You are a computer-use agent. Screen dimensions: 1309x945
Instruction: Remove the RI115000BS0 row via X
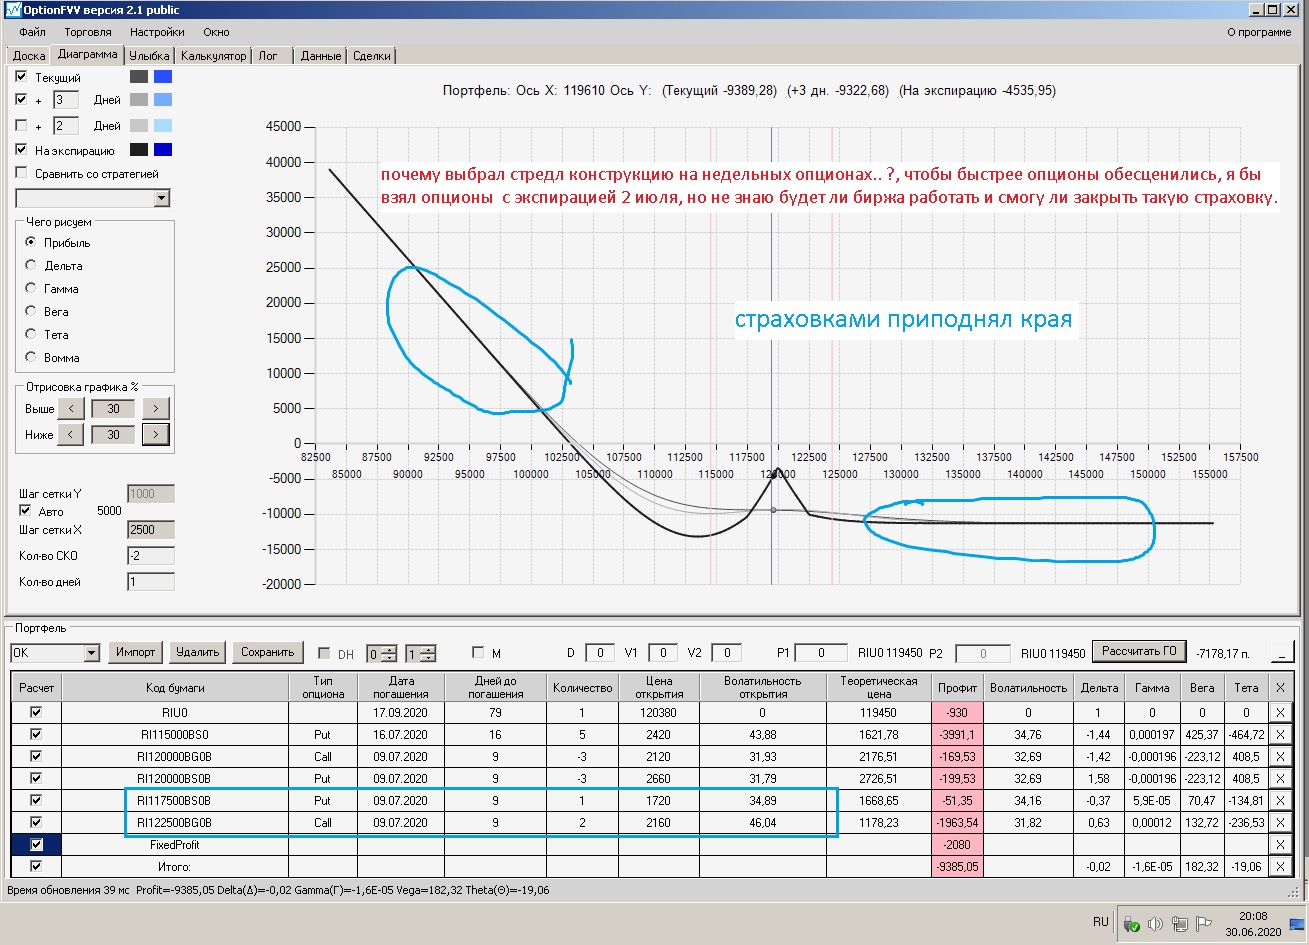[x=1279, y=734]
